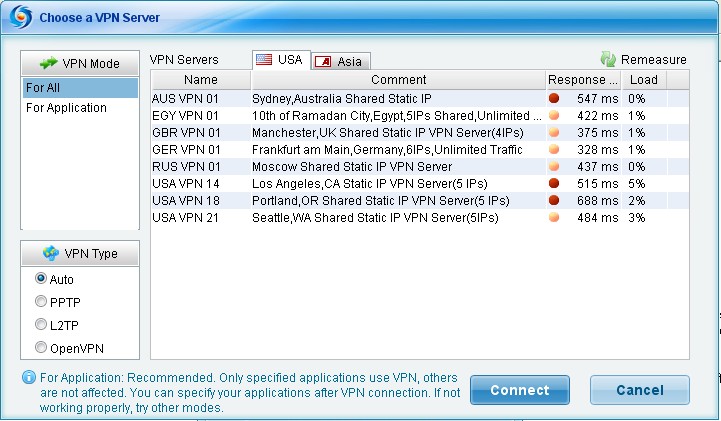Screen dimensions: 721x421
Task: Select the OpenVPN radio button
Action: tap(41, 347)
